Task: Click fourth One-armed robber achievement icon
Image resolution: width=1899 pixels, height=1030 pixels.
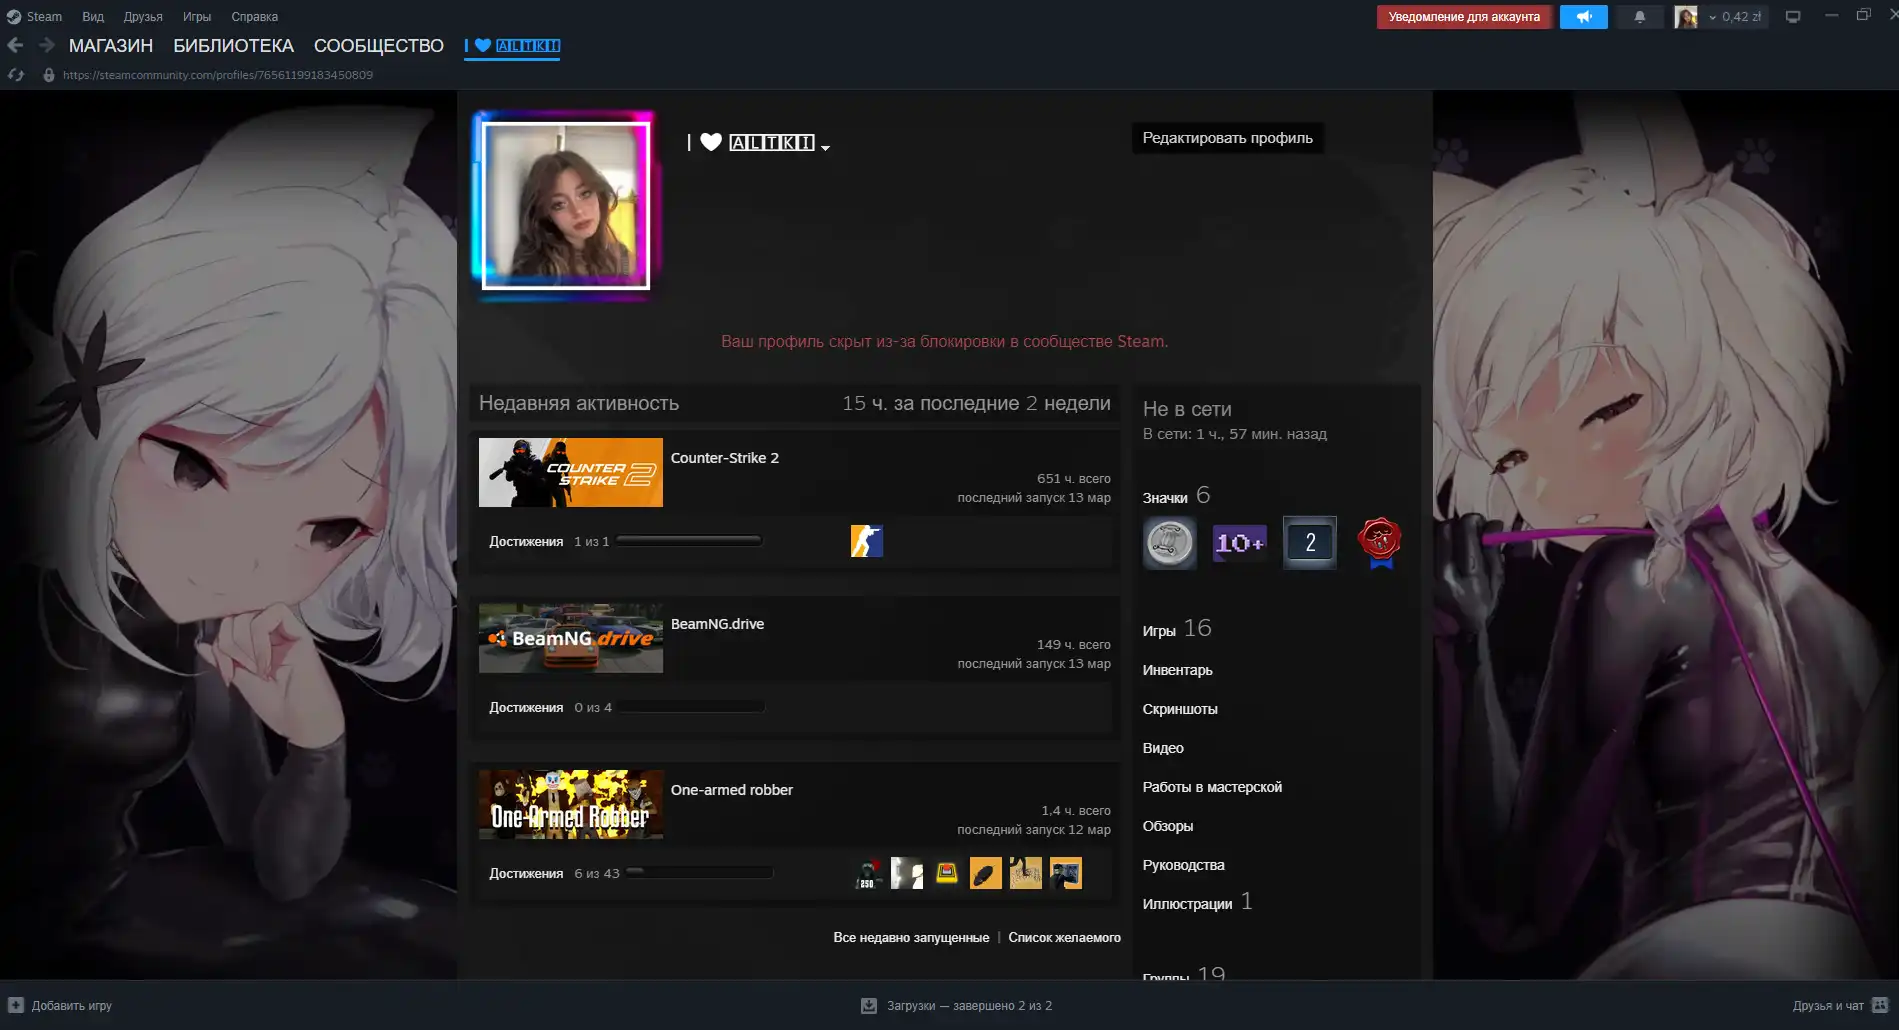Action: pos(986,873)
